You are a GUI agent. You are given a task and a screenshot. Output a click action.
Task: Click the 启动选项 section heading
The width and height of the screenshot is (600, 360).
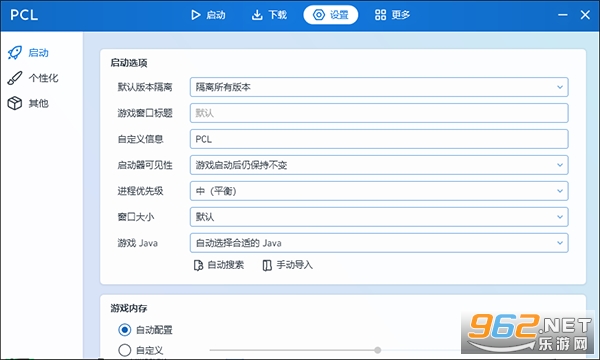(129, 63)
